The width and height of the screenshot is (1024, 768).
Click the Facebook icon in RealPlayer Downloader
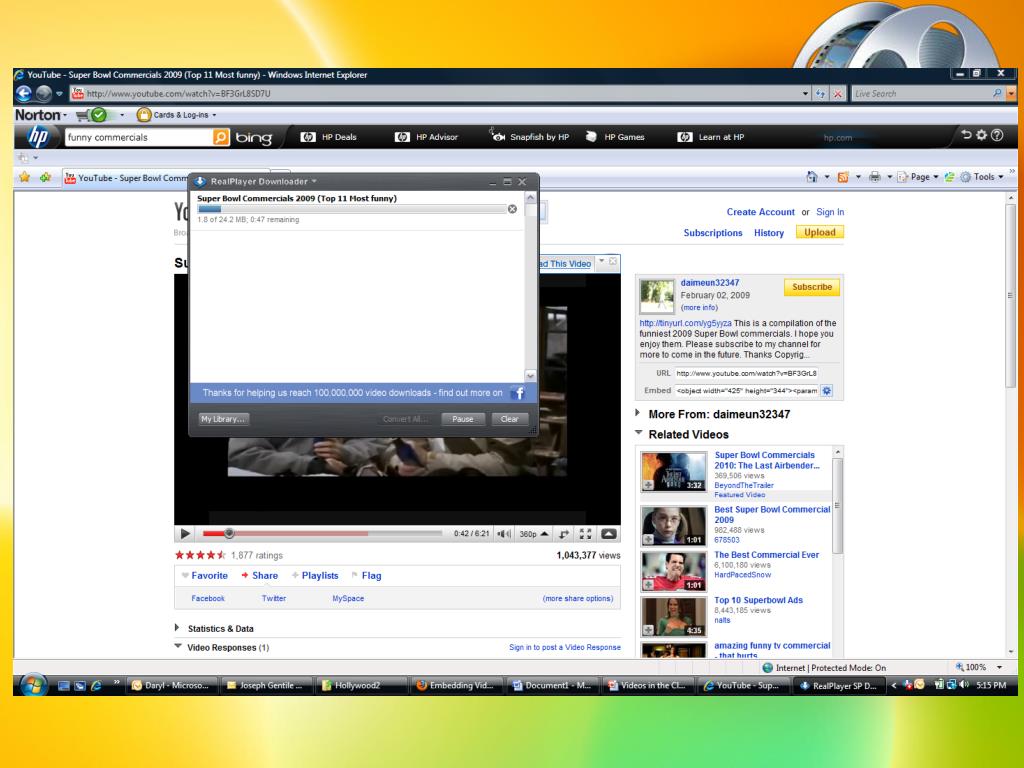pyautogui.click(x=519, y=393)
